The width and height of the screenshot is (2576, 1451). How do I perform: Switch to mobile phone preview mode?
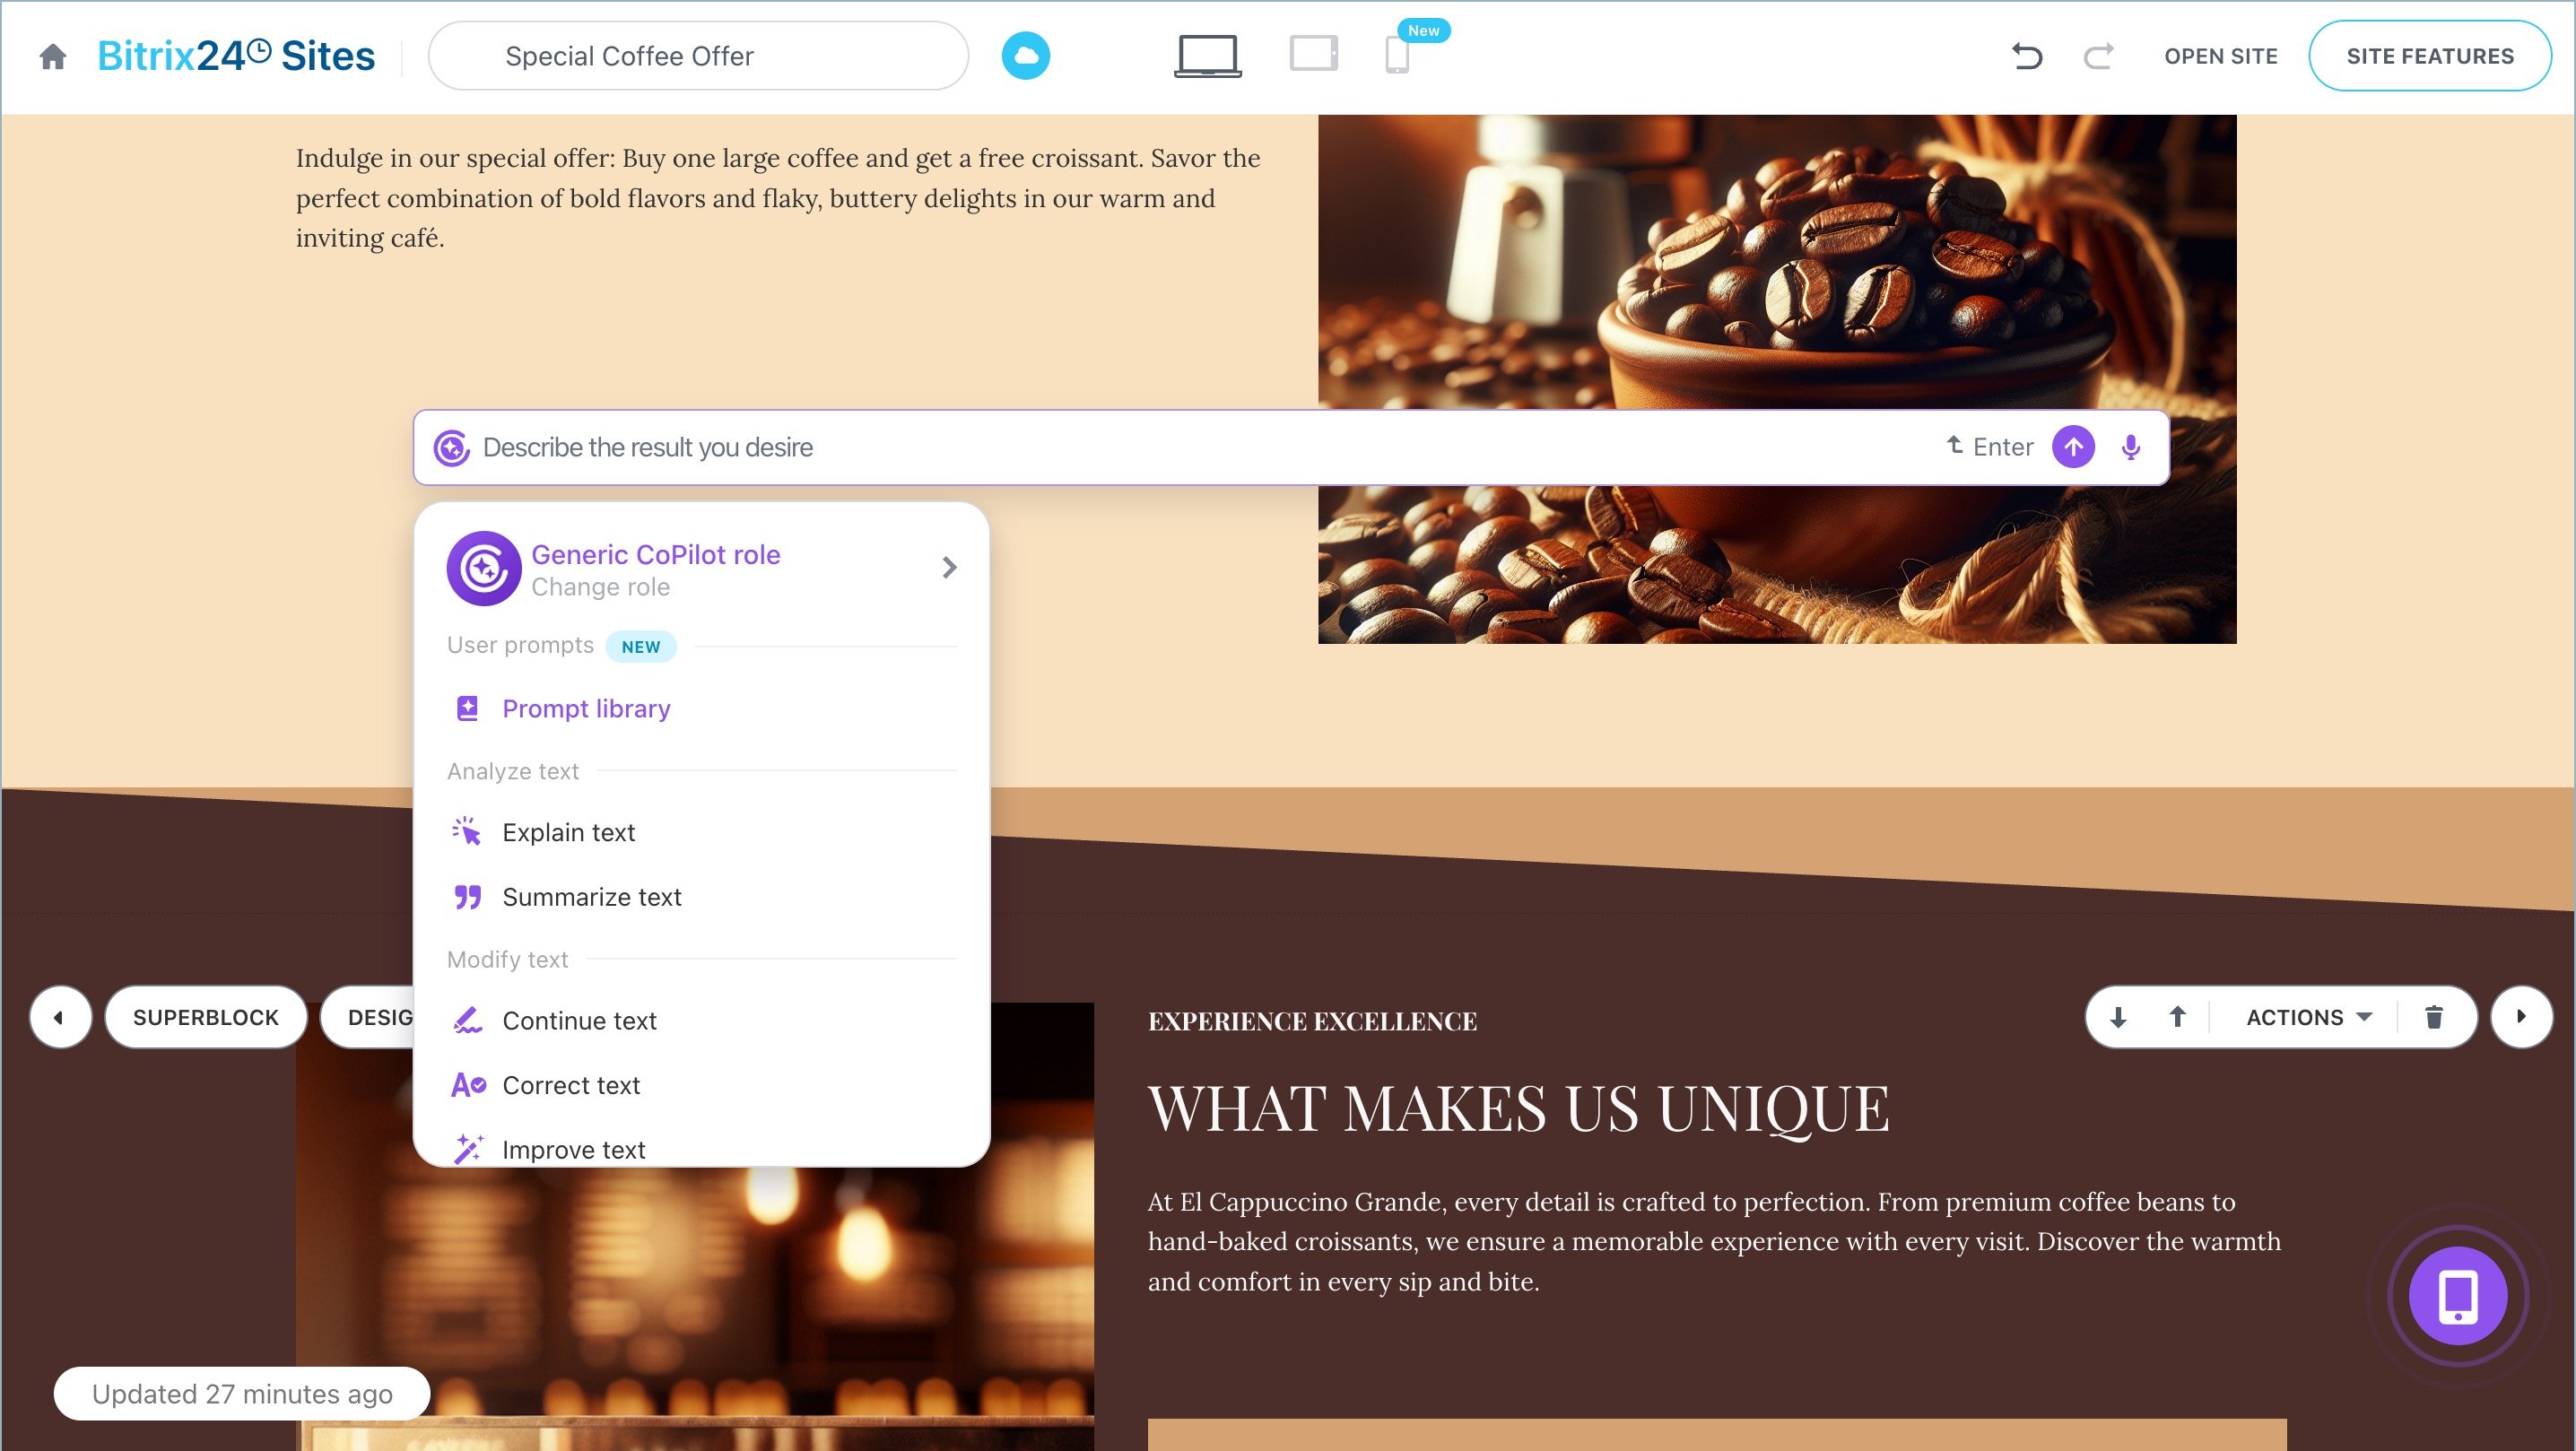pos(1397,56)
